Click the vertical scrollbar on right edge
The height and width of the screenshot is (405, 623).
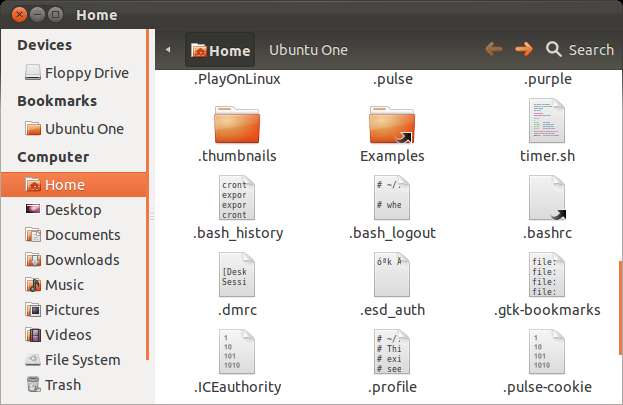(618, 310)
